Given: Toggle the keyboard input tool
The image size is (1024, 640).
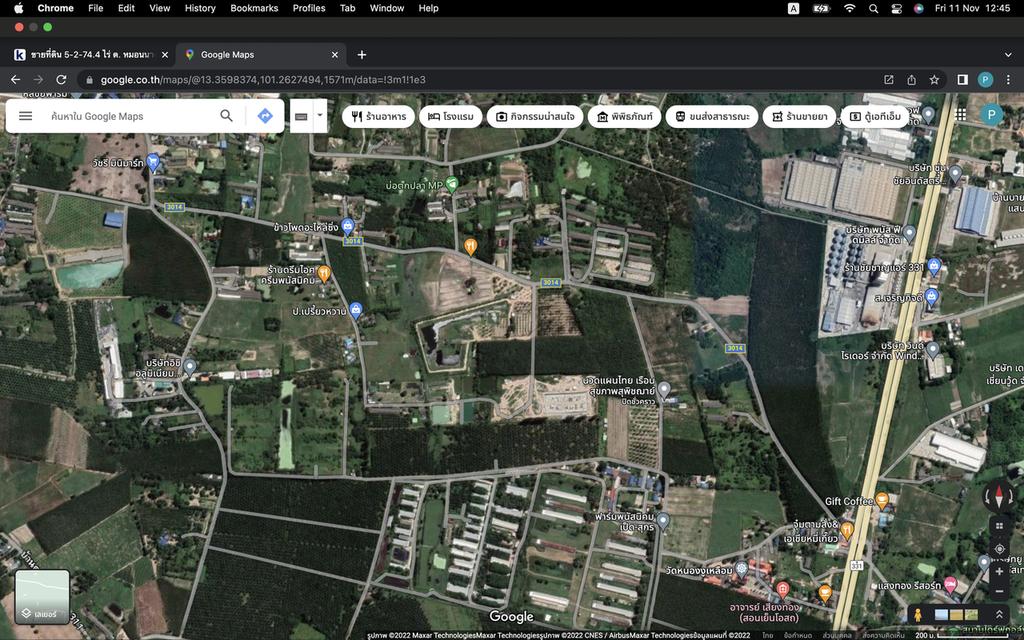Looking at the screenshot, I should click(301, 116).
